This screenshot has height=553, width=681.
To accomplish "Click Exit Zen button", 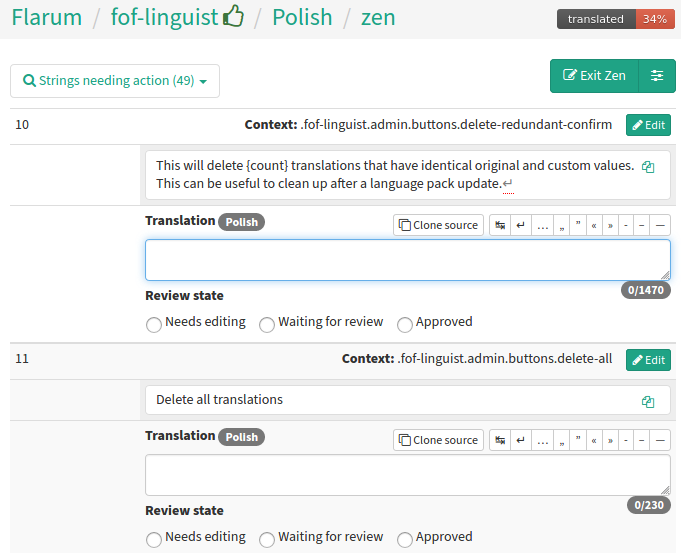I will coord(594,76).
